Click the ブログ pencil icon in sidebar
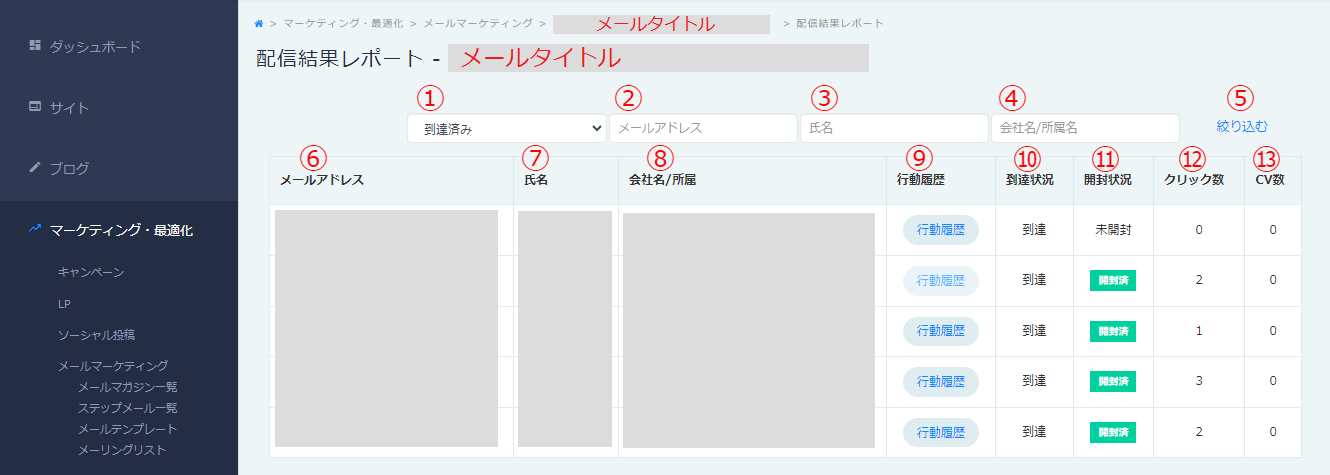Image resolution: width=1330 pixels, height=475 pixels. click(x=35, y=167)
